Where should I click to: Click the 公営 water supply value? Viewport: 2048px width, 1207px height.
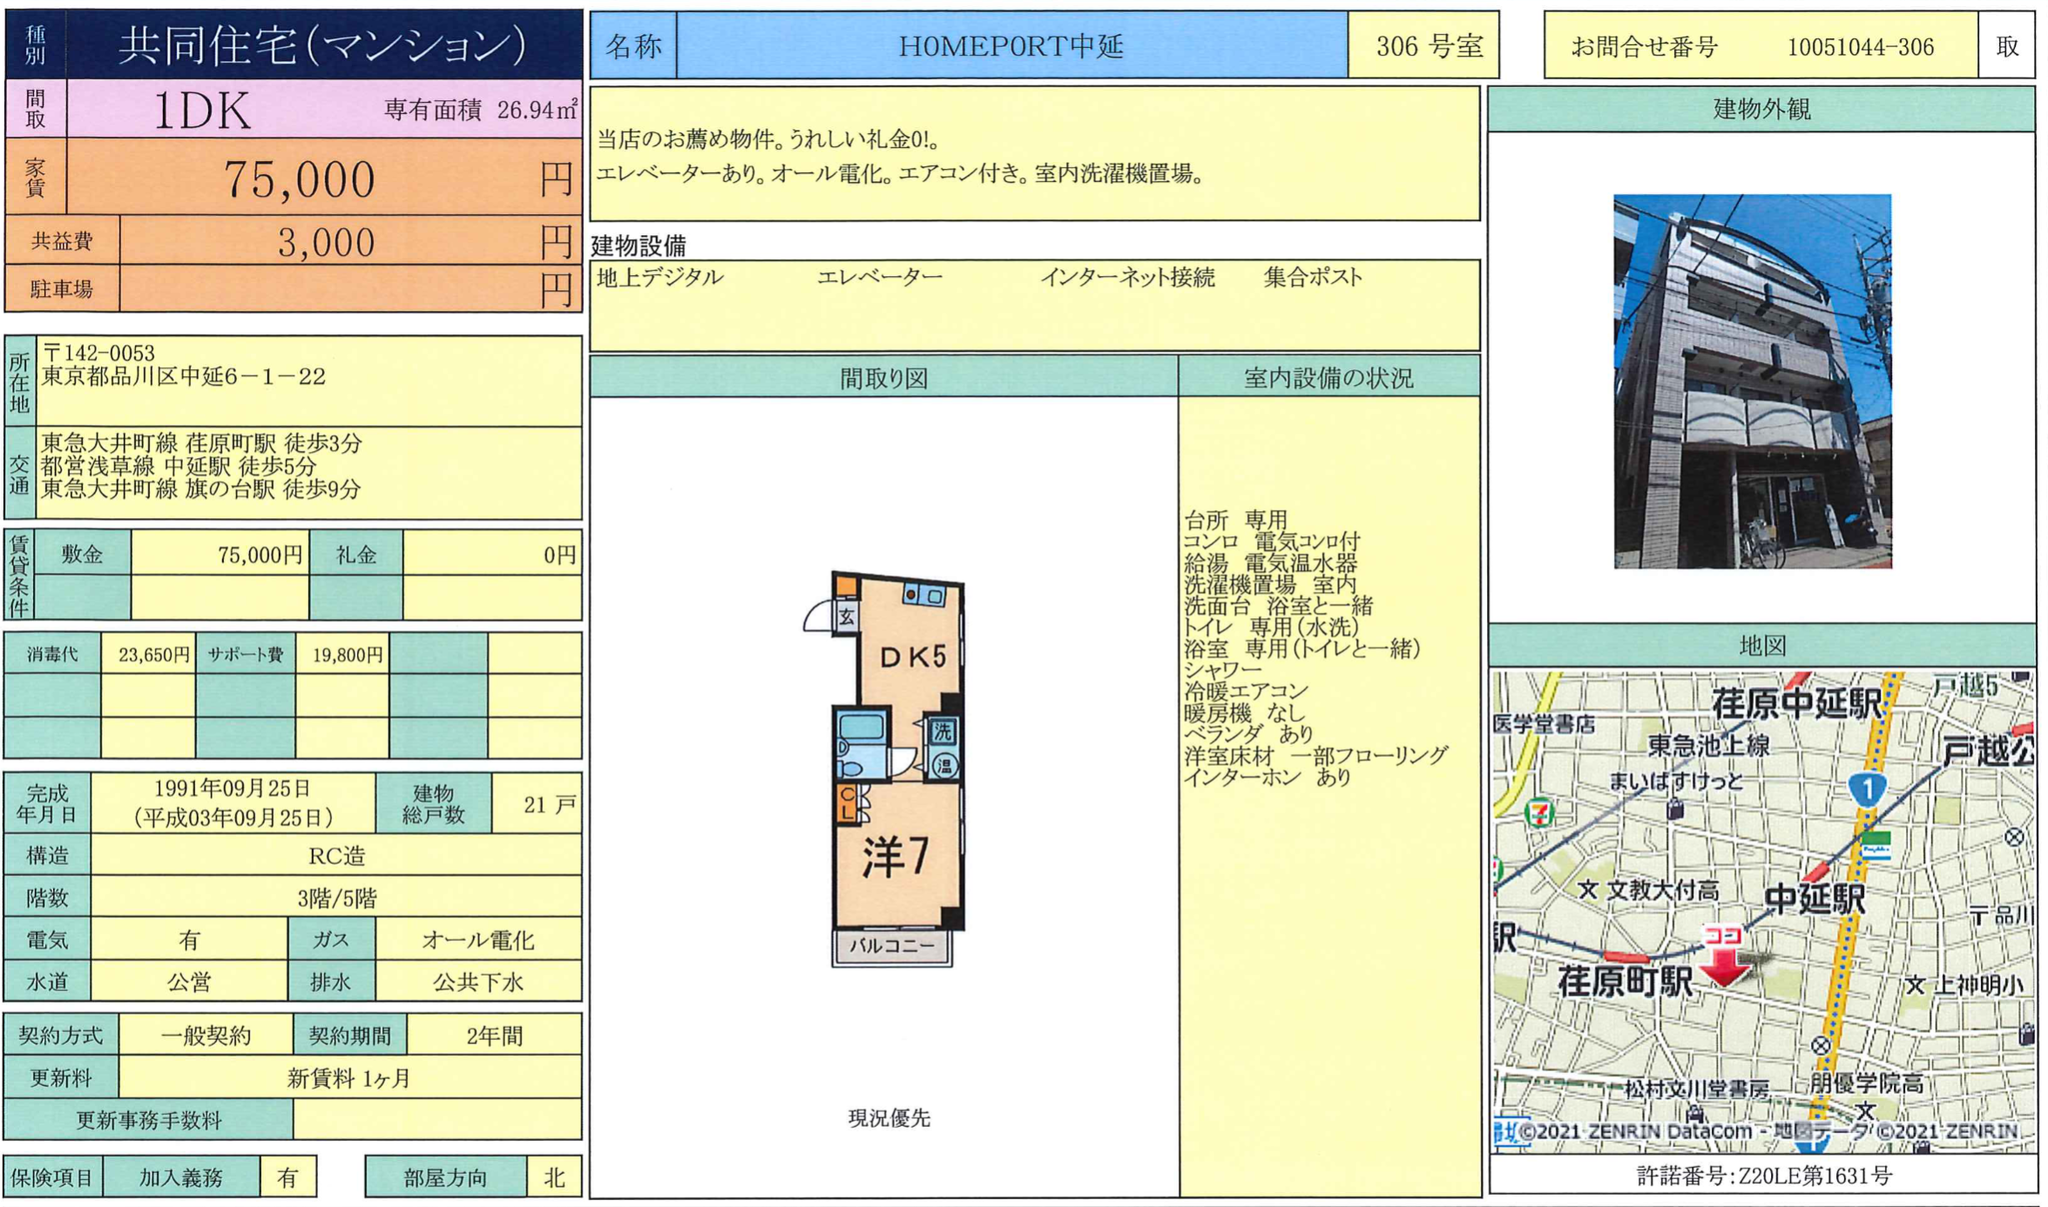click(x=189, y=982)
